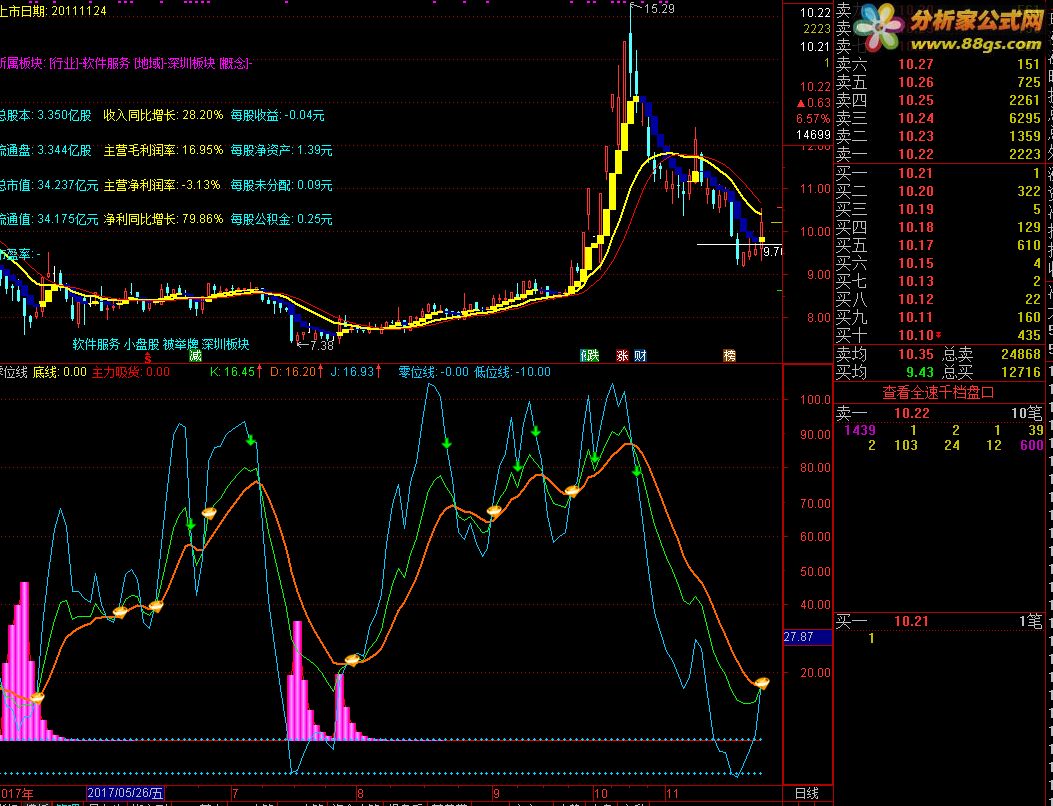Click the 日线 period label

tap(807, 794)
